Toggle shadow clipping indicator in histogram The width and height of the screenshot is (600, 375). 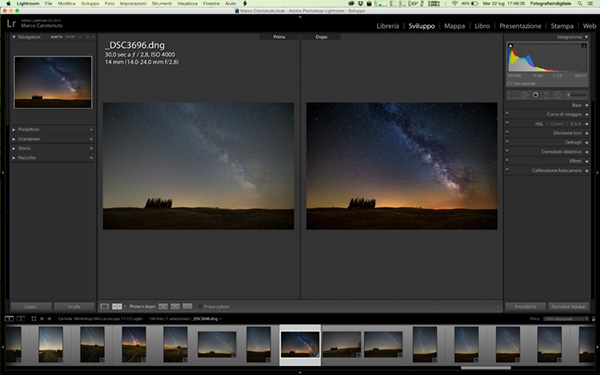click(x=510, y=46)
